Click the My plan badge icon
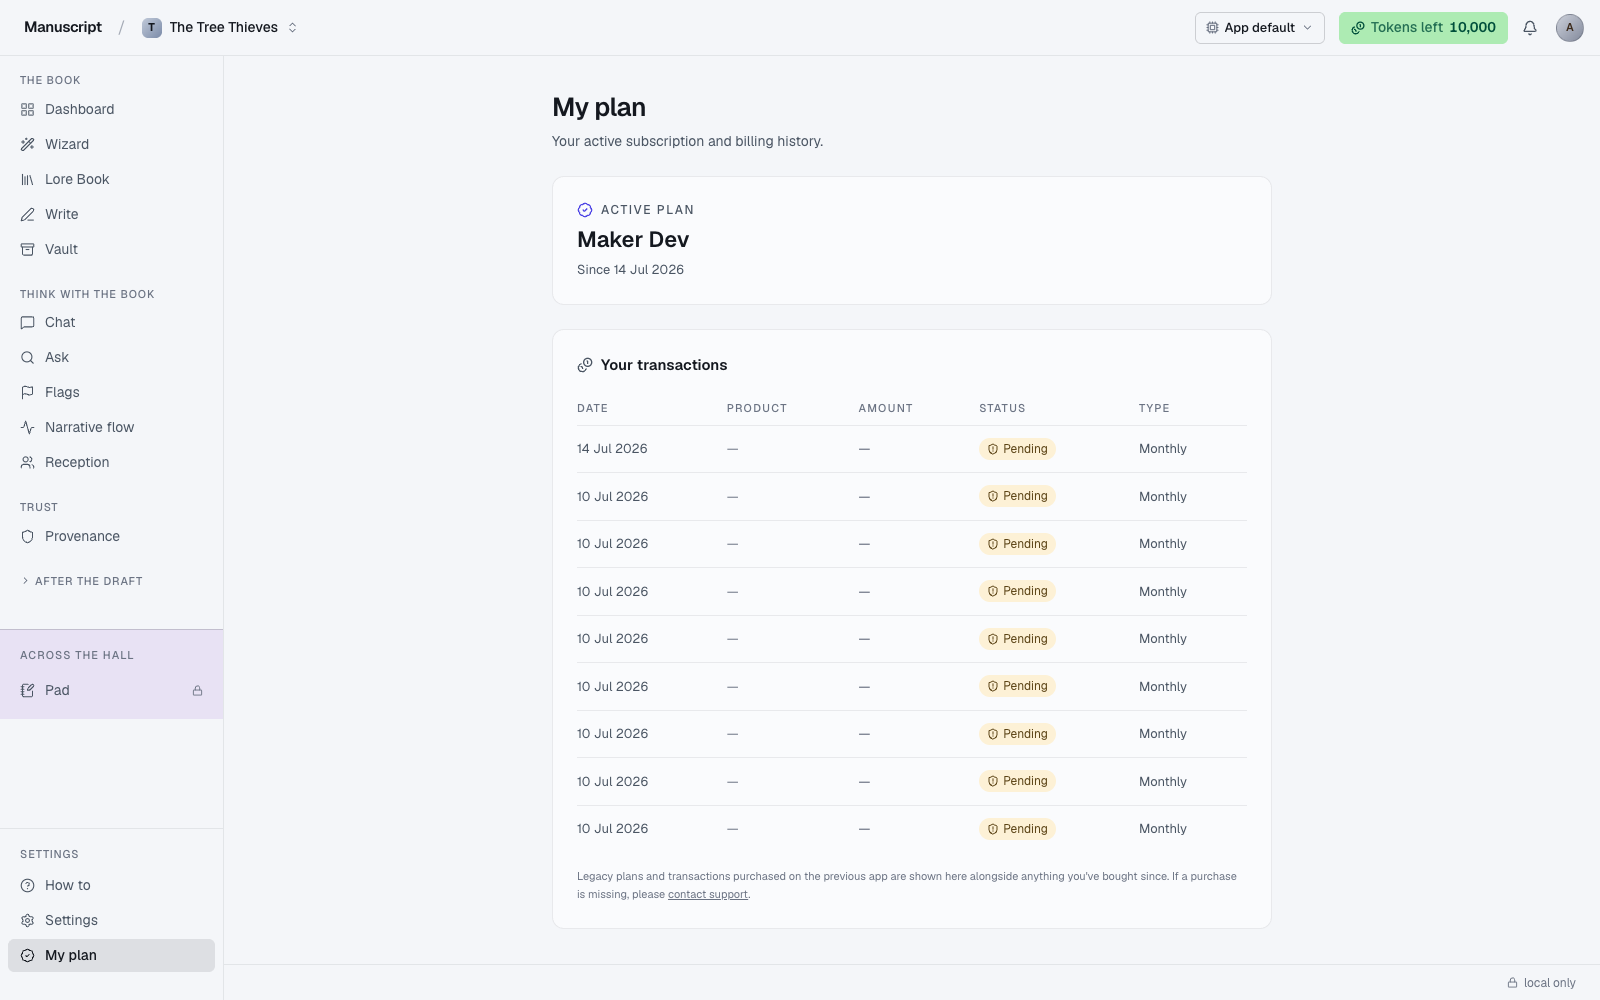This screenshot has height=1000, width=1600. [x=28, y=956]
